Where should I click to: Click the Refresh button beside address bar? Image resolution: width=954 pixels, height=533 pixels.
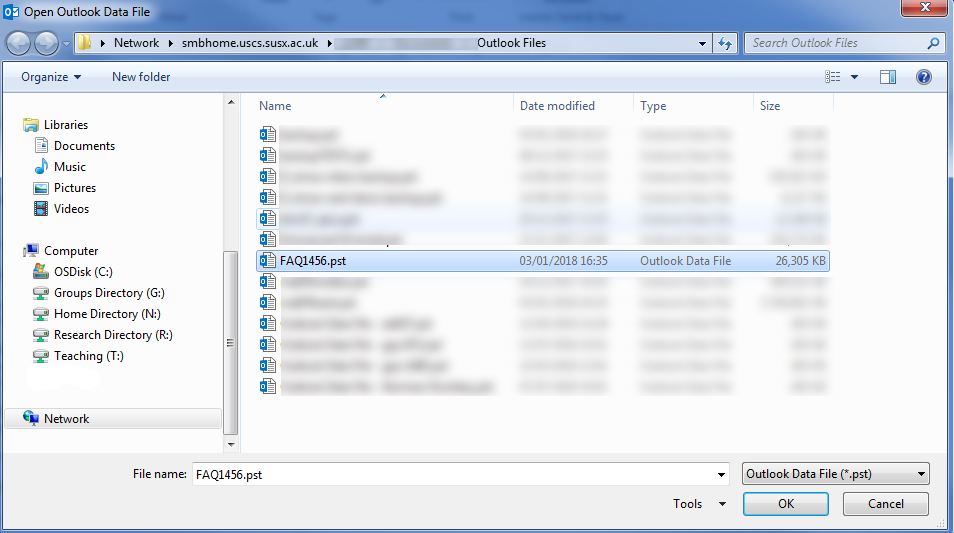725,43
